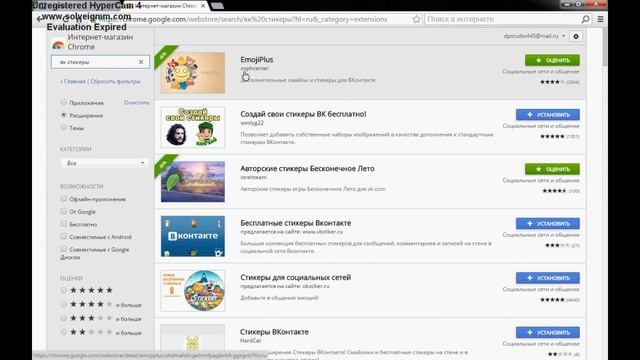Select the five-star rating filter

(64, 290)
